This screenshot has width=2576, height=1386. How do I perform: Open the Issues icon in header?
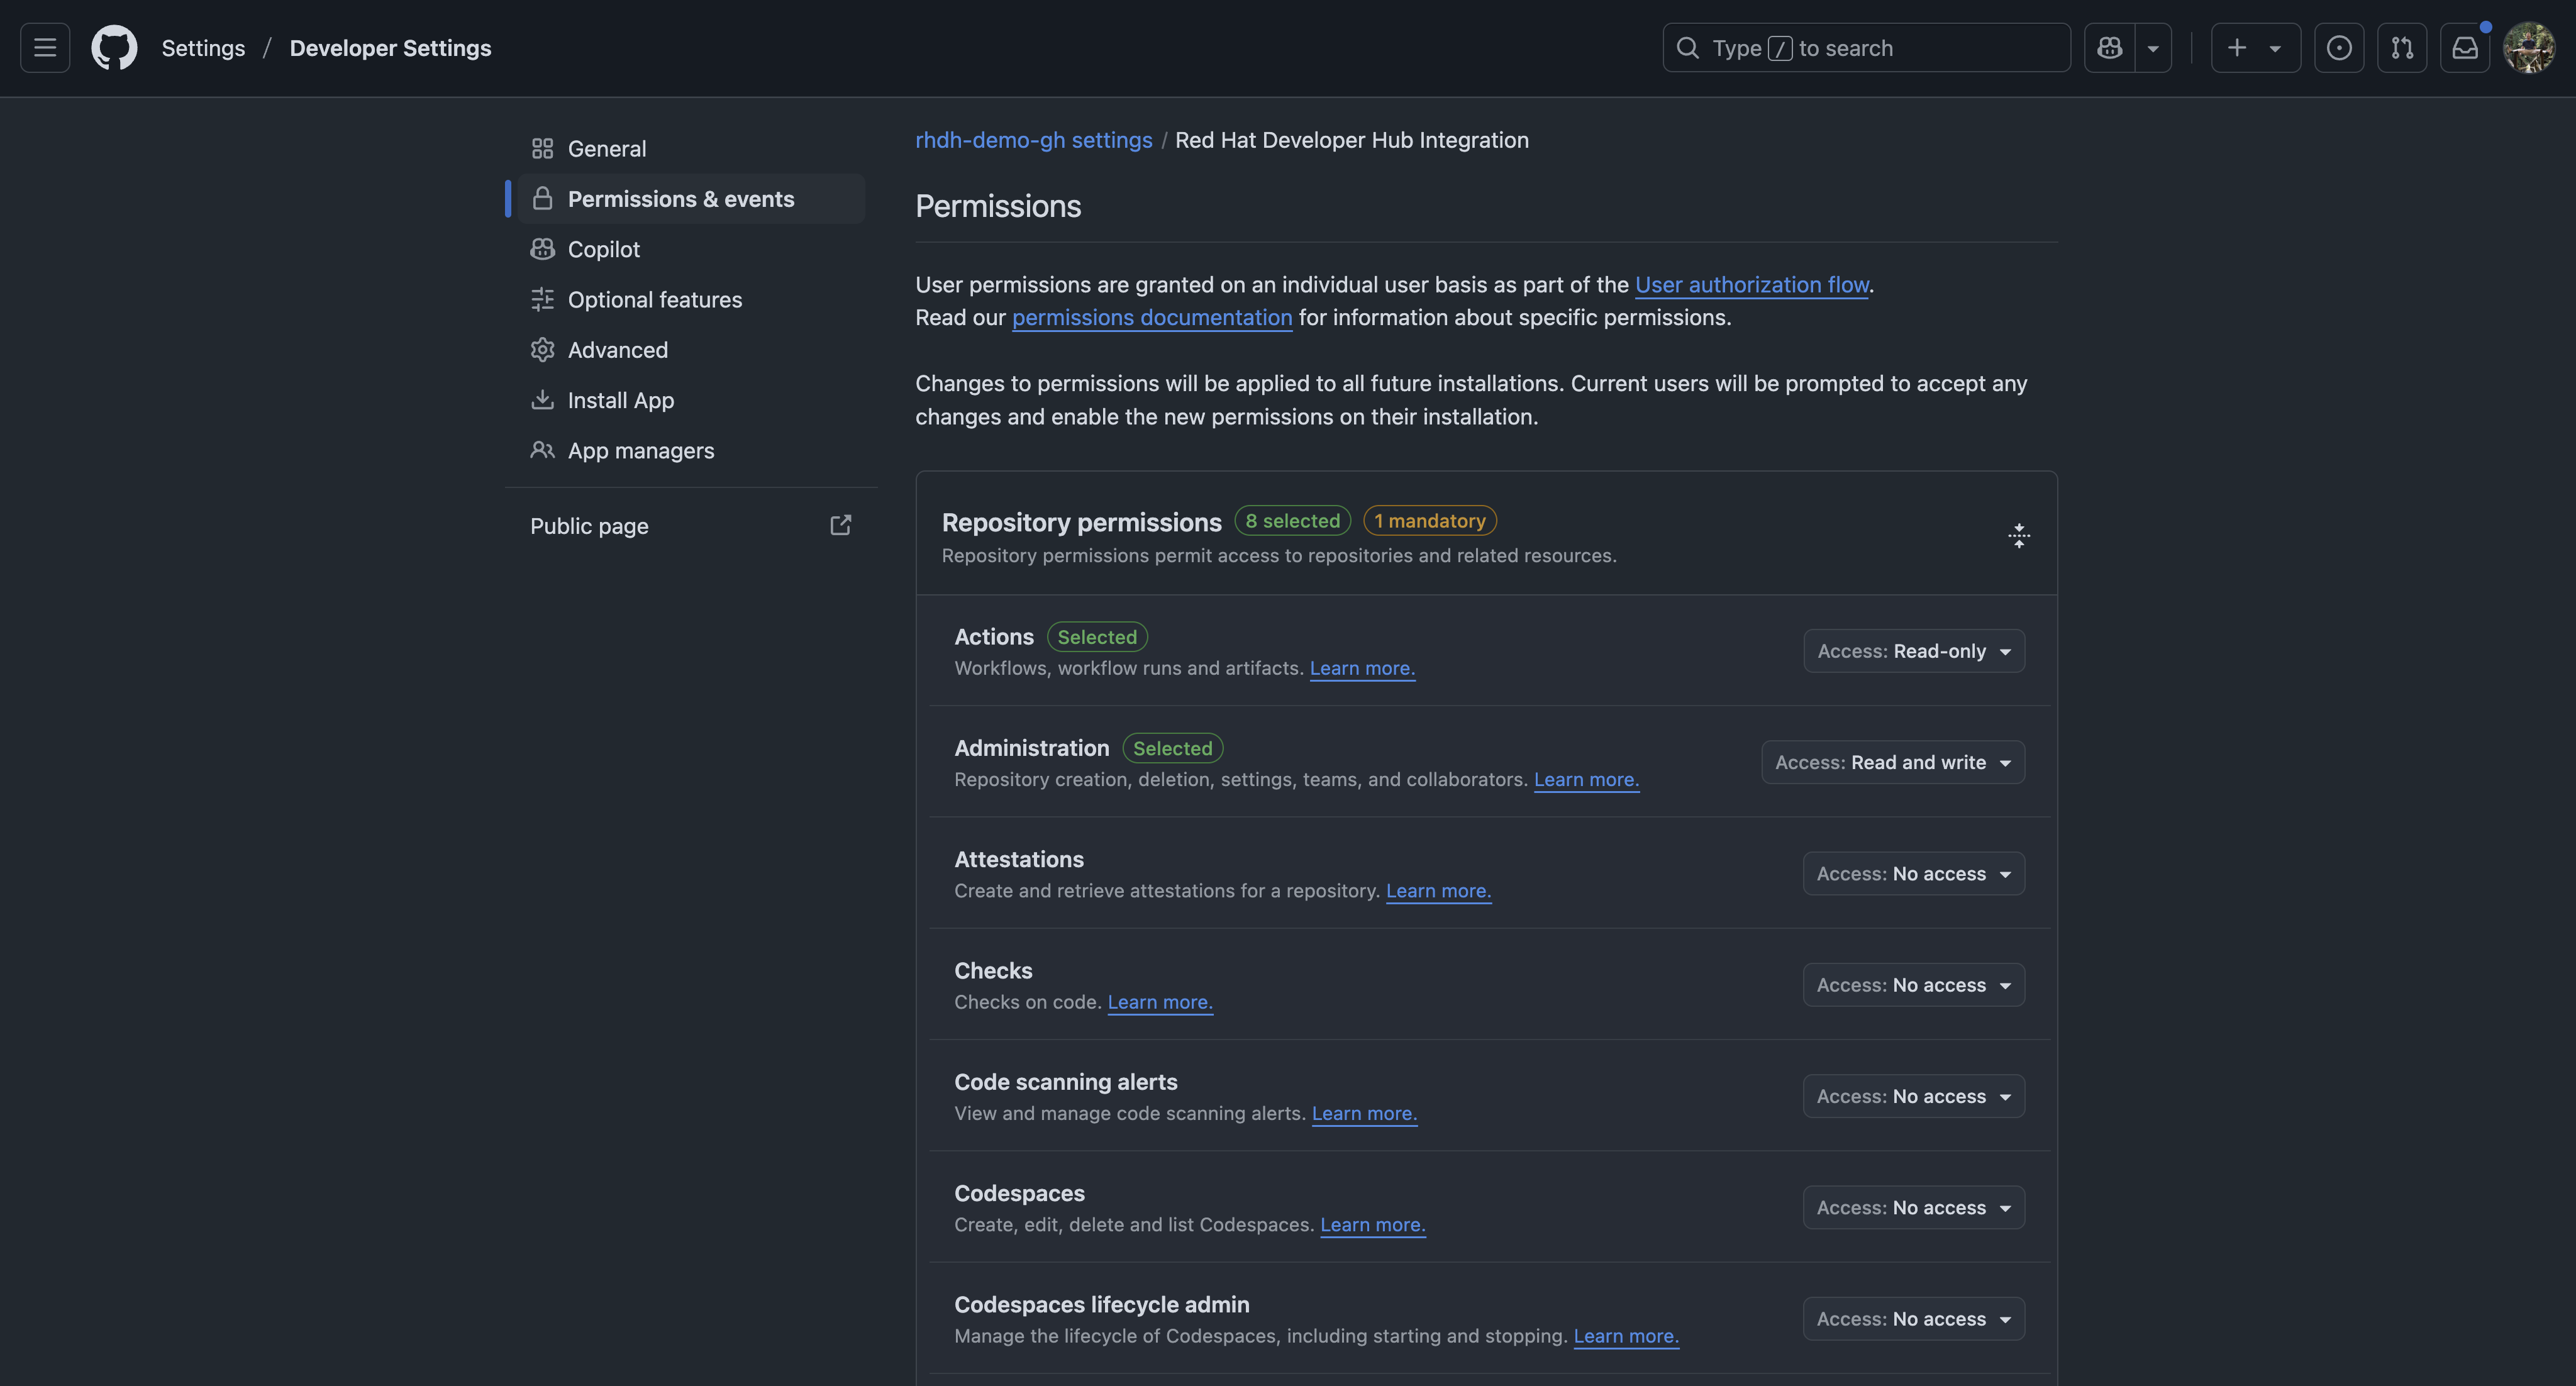coord(2338,48)
